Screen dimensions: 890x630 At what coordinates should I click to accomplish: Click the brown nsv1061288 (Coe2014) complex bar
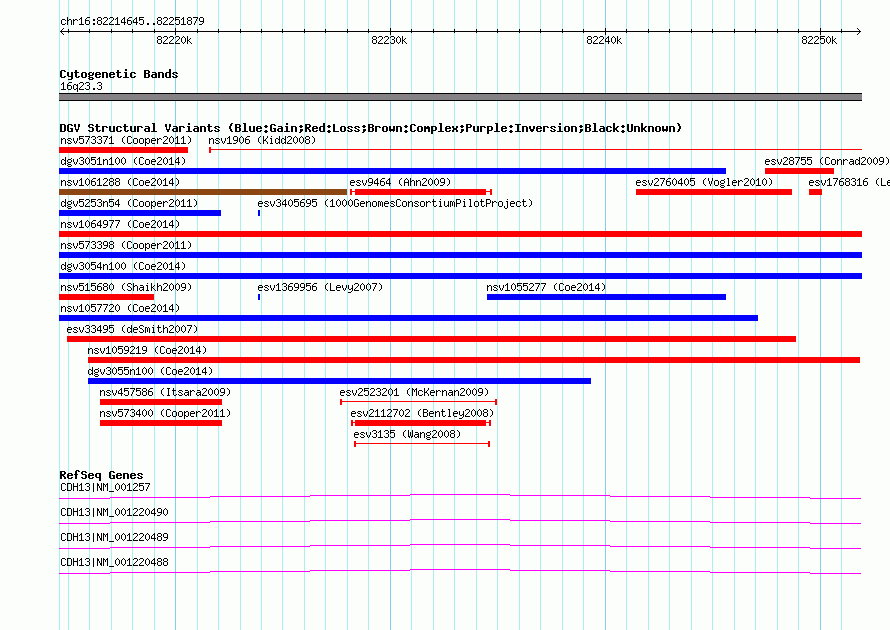tap(203, 192)
